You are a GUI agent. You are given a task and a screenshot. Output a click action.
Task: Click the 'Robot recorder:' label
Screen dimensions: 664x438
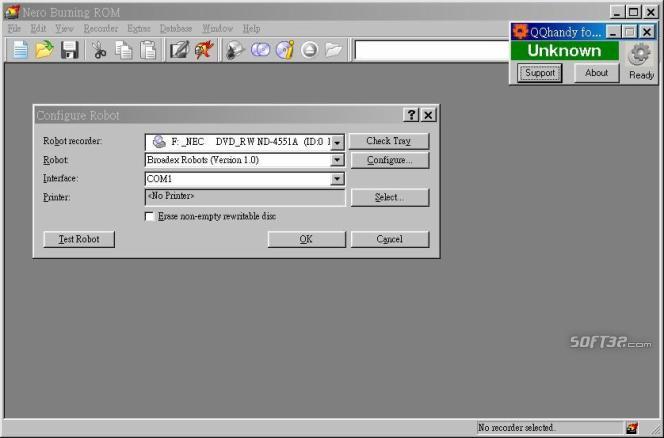[x=72, y=141]
